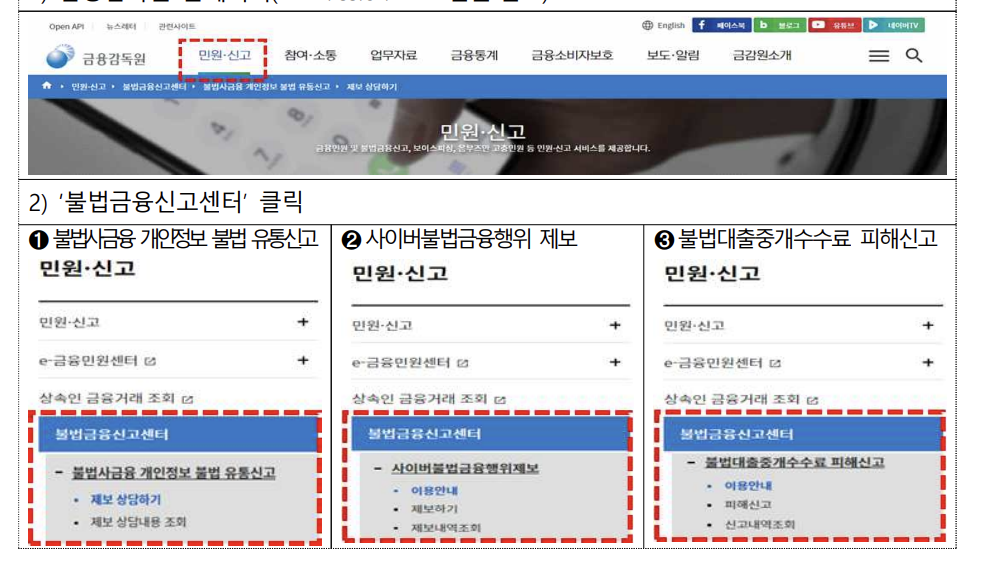Open the 네이버TV social button

click(x=893, y=25)
